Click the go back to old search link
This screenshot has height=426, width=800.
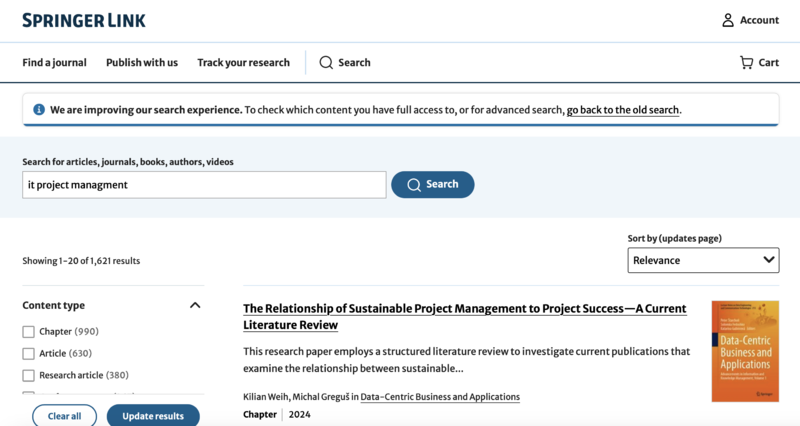click(x=623, y=110)
